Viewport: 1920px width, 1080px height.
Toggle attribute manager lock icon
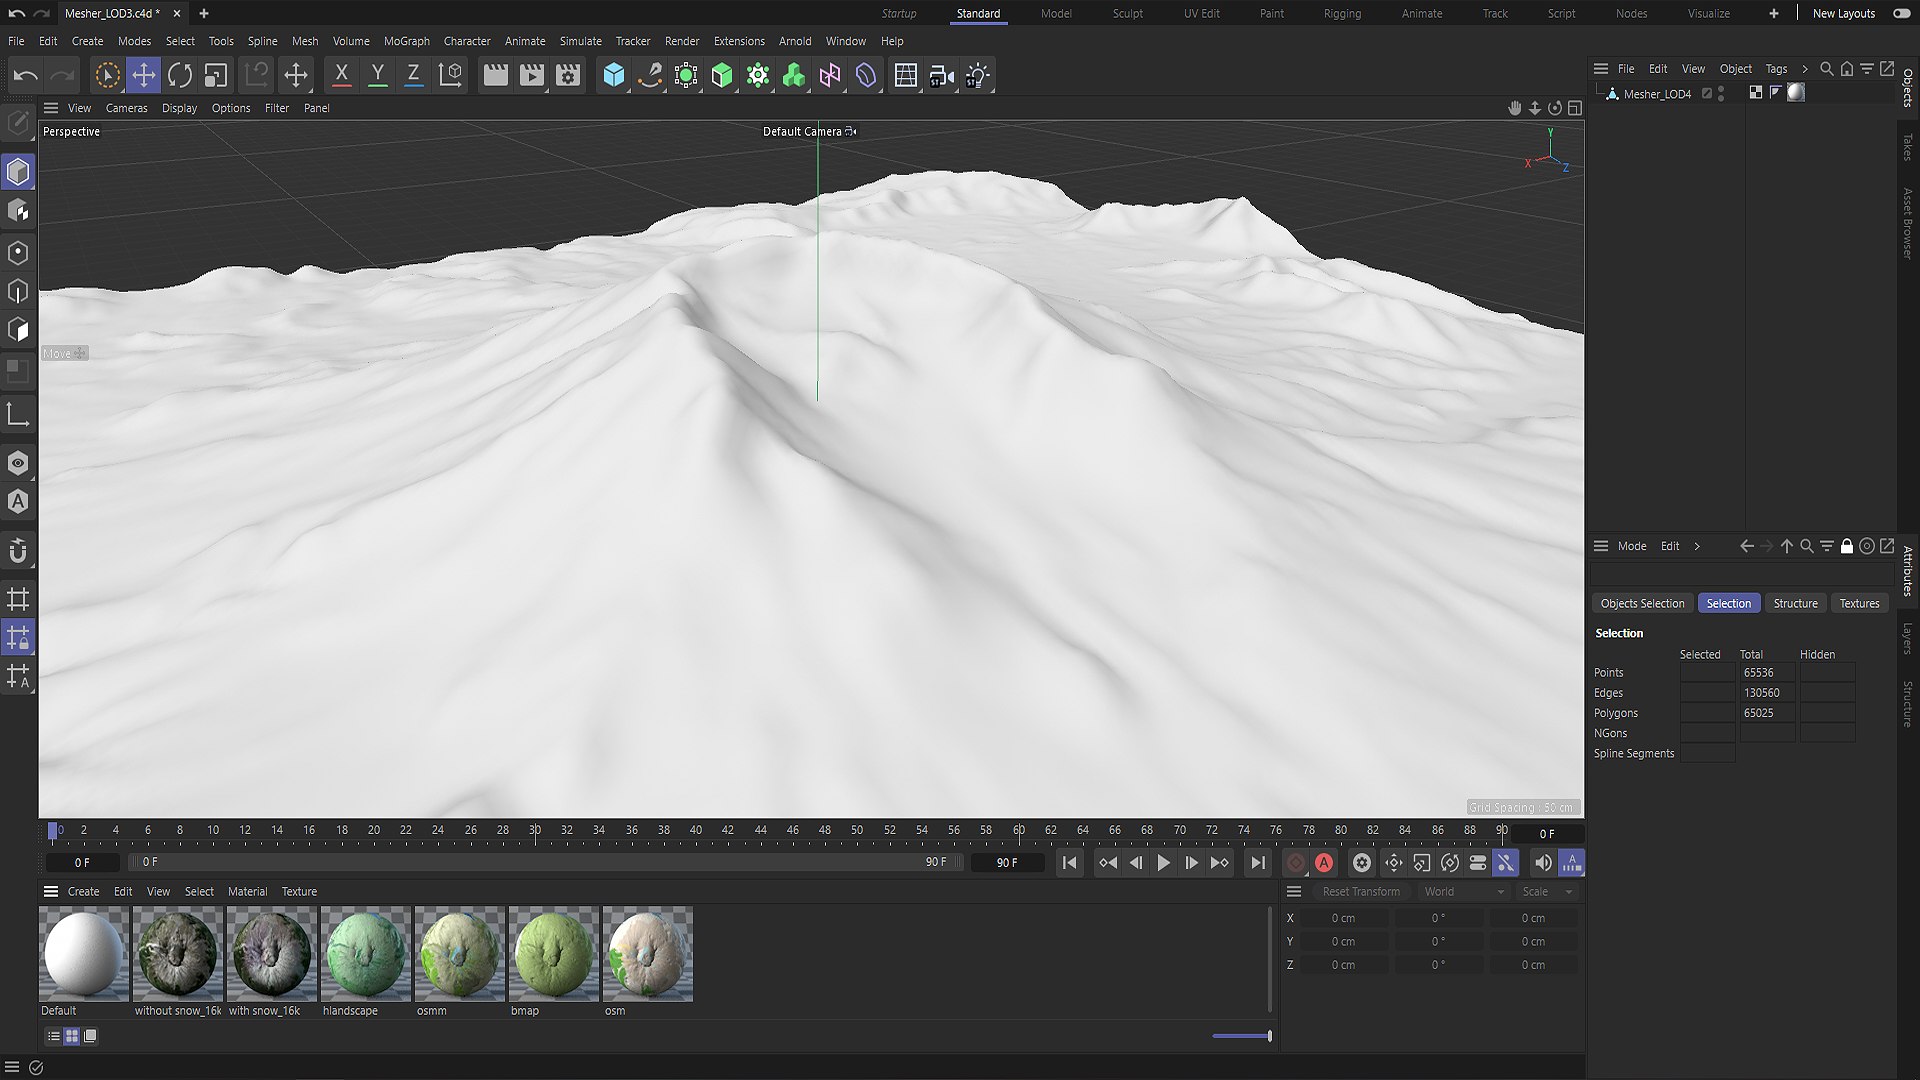1847,546
